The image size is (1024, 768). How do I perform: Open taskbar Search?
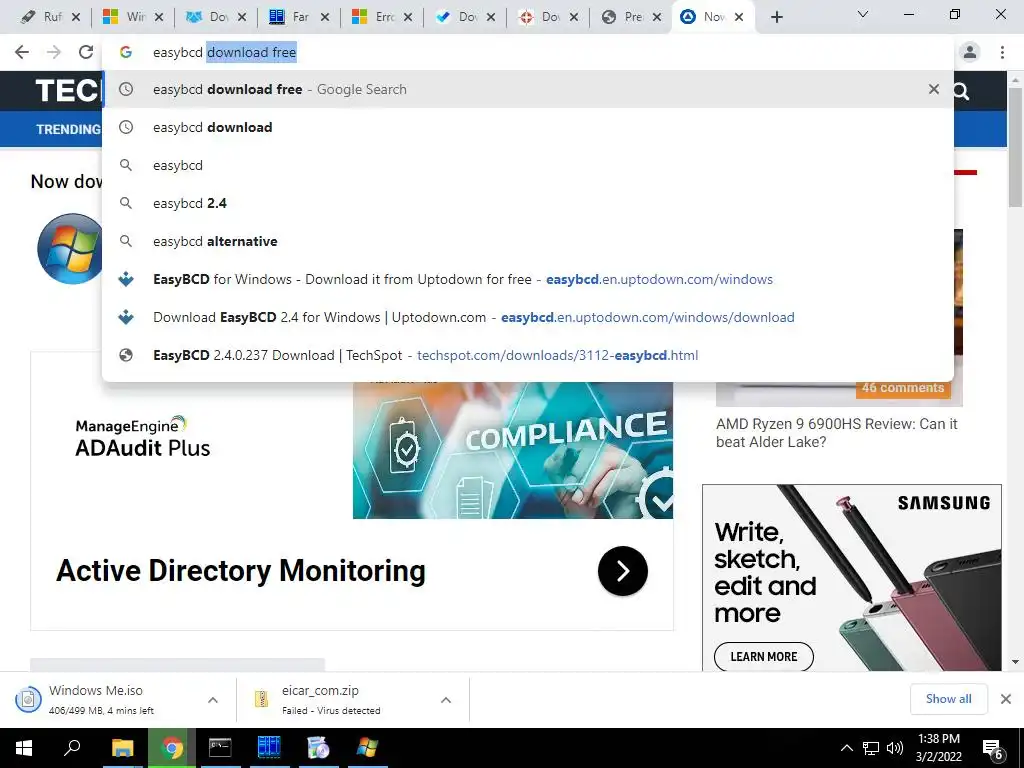[x=72, y=748]
